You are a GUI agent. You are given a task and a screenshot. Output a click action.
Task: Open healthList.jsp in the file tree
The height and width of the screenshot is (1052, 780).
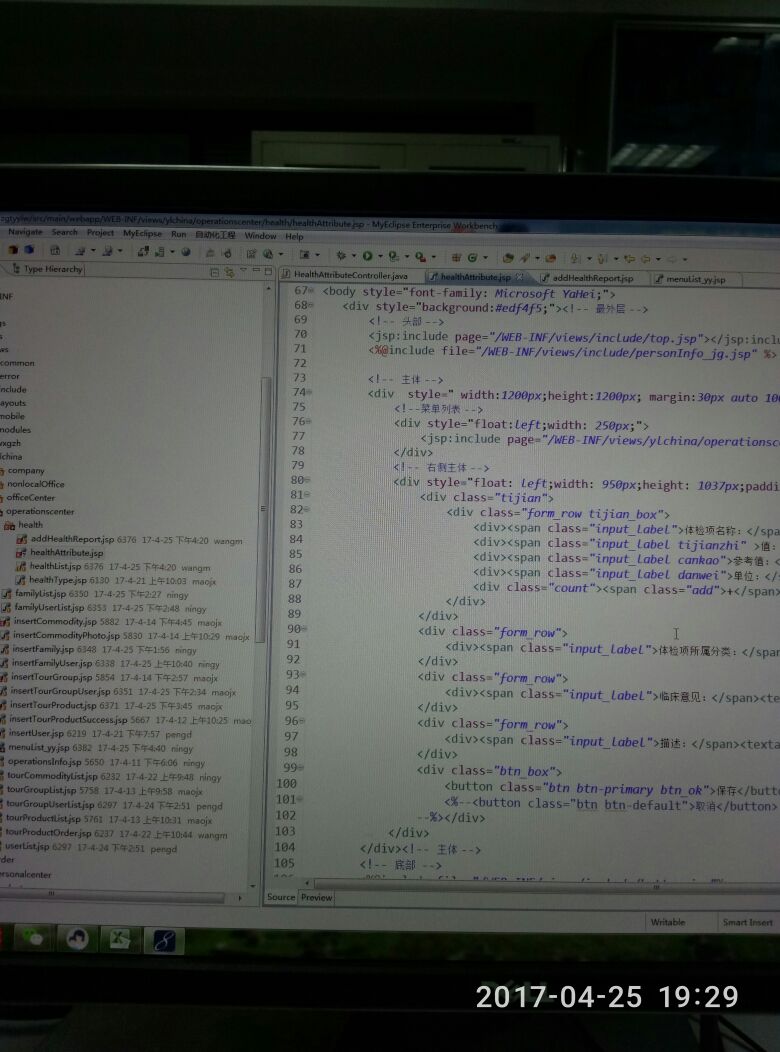point(61,566)
